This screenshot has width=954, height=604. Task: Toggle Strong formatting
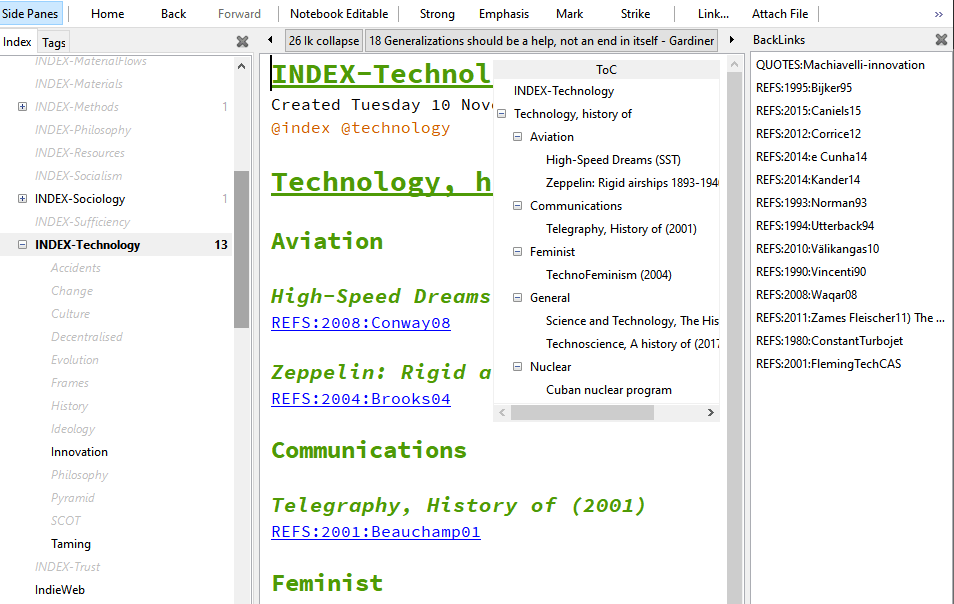pos(437,14)
